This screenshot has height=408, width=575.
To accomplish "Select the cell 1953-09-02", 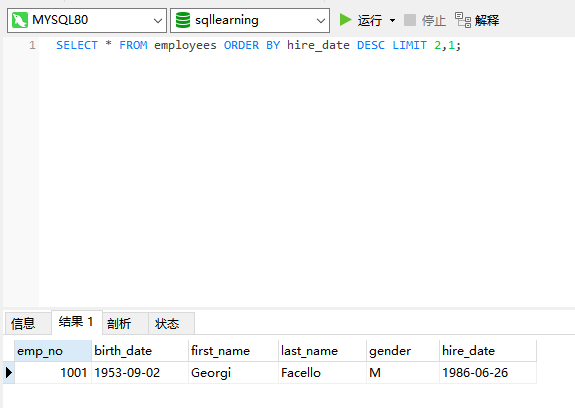I will tap(140, 373).
